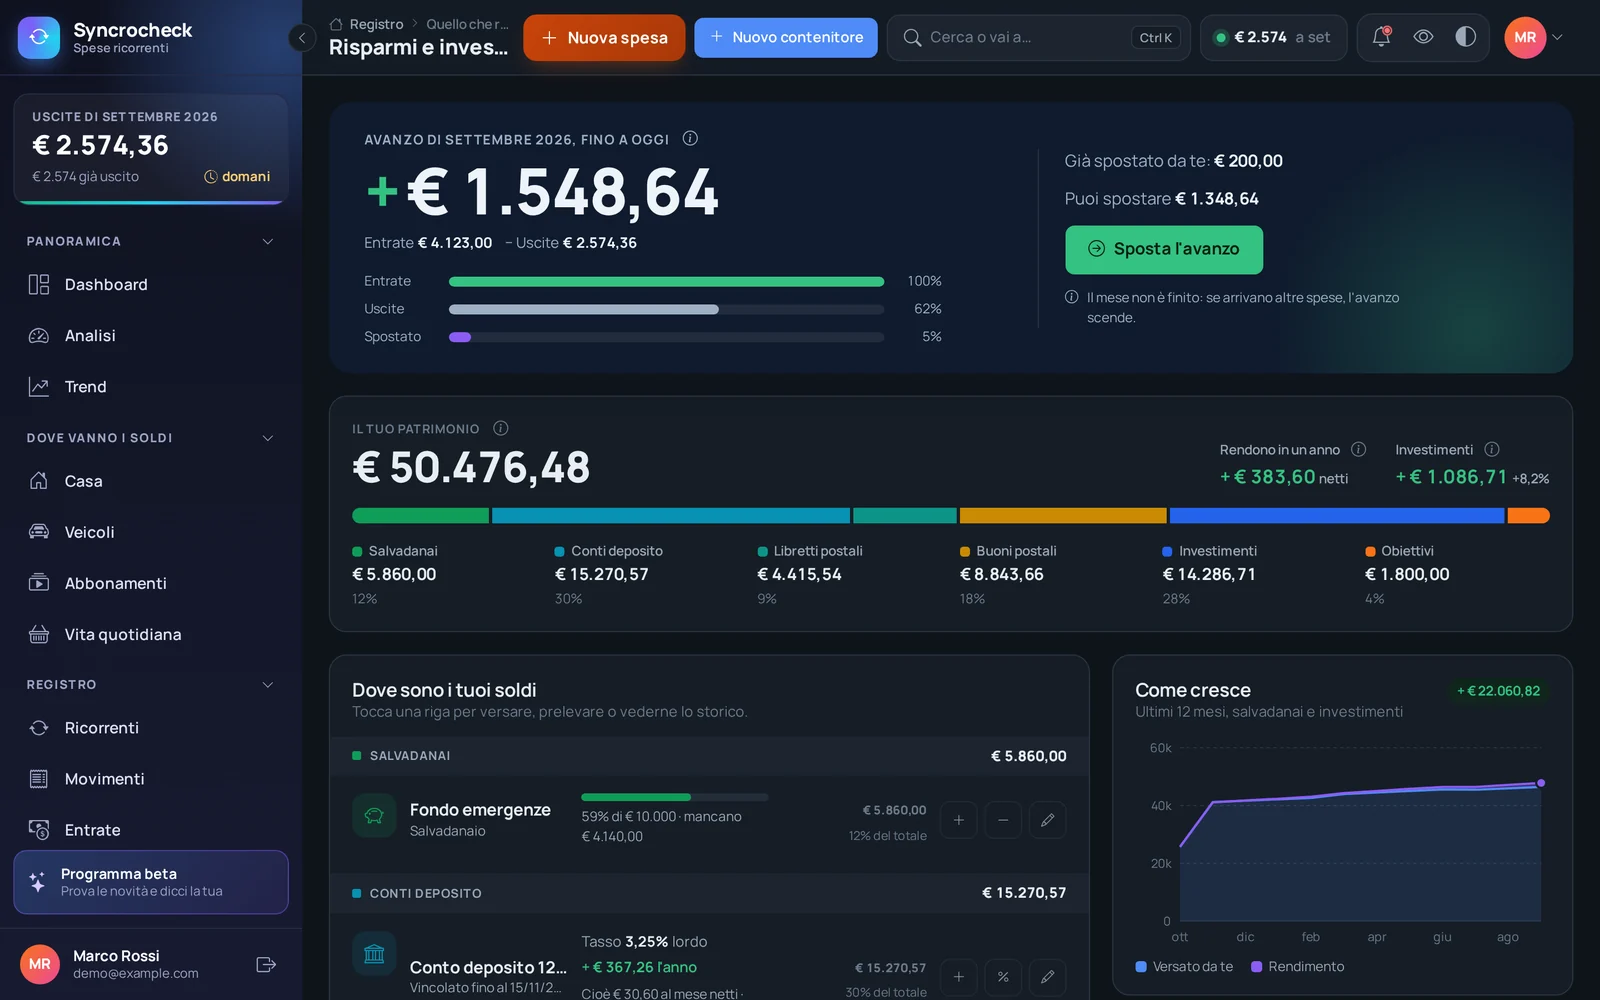Screen dimensions: 1600x1000
Task: Click the Sposta l'avanzo button
Action: coord(1164,249)
